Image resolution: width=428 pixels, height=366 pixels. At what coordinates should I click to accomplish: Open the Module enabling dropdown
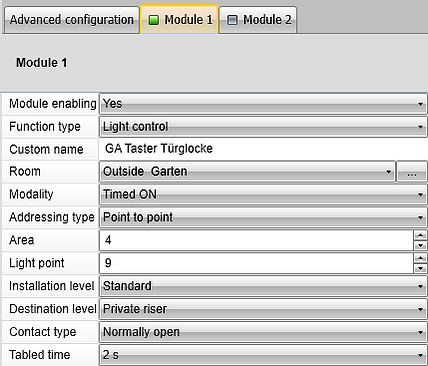pyautogui.click(x=263, y=104)
